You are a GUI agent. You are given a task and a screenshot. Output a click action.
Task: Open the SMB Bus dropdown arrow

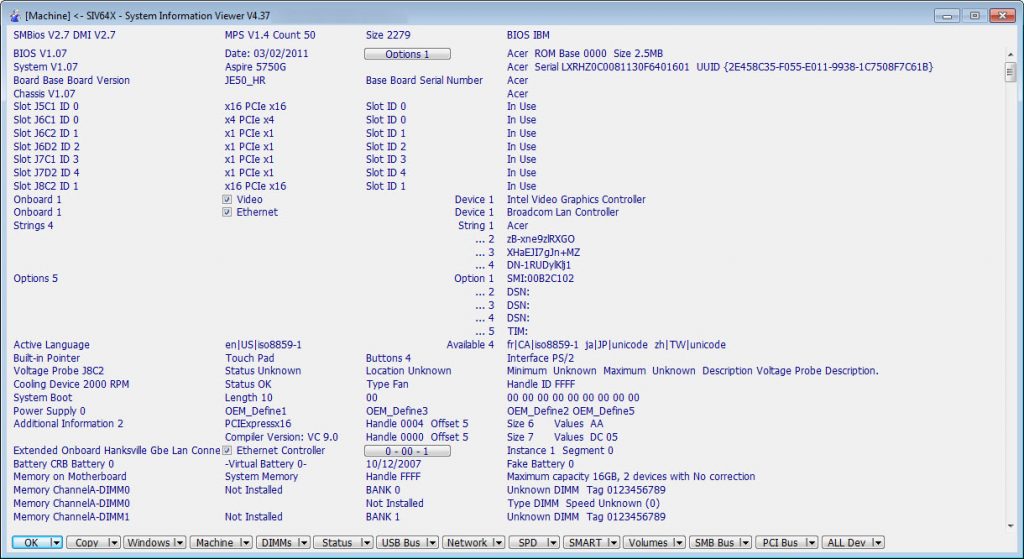tap(745, 543)
